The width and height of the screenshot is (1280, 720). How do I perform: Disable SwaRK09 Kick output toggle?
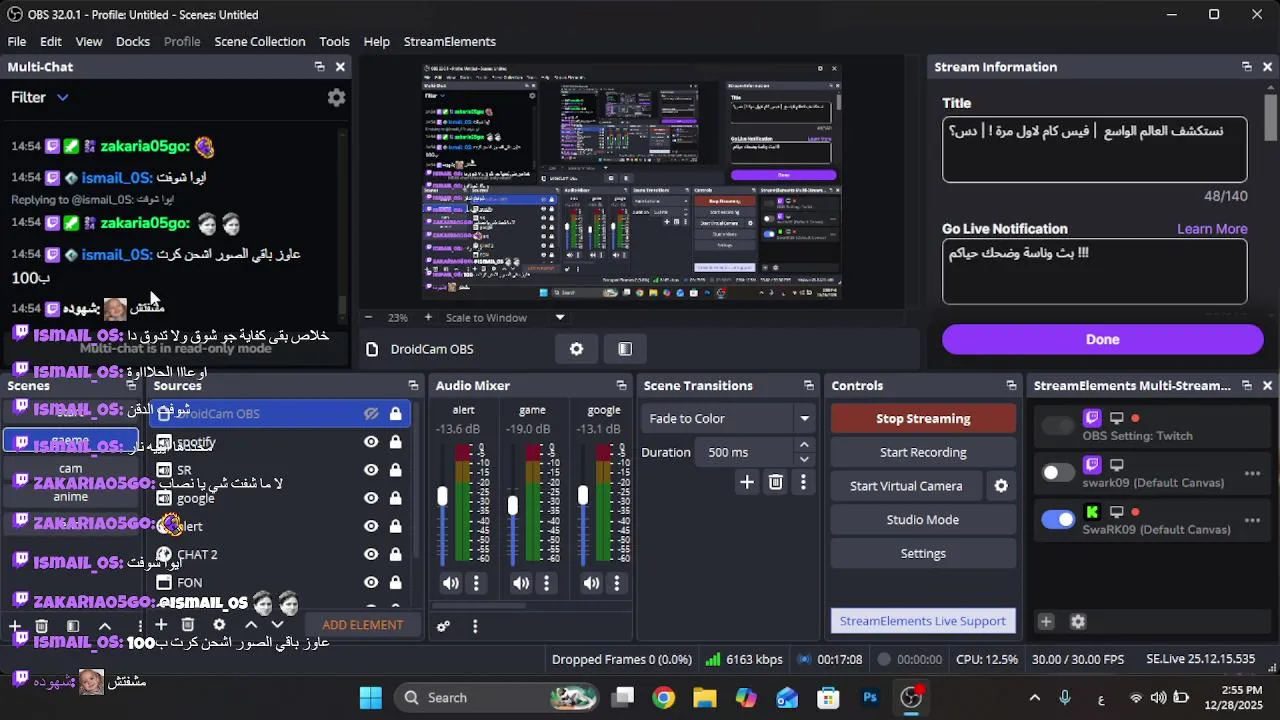pos(1058,520)
